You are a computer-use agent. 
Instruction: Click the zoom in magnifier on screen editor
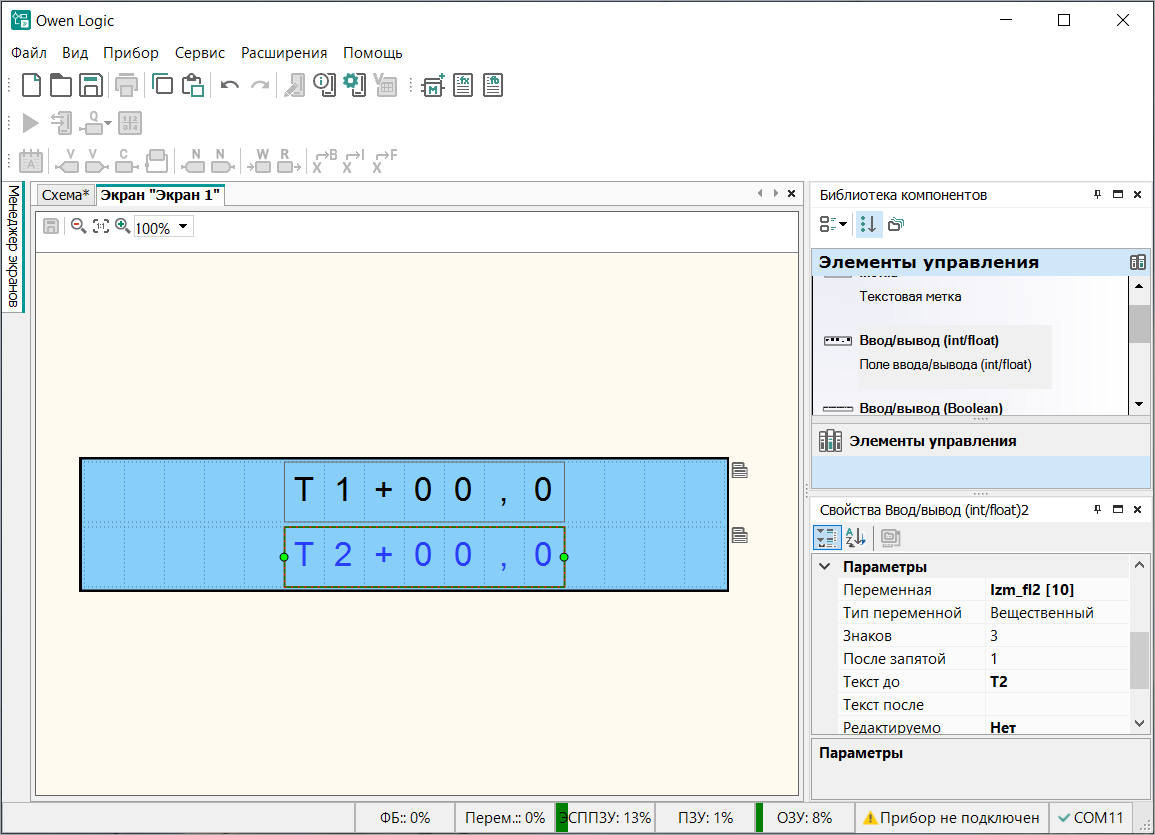pos(123,227)
